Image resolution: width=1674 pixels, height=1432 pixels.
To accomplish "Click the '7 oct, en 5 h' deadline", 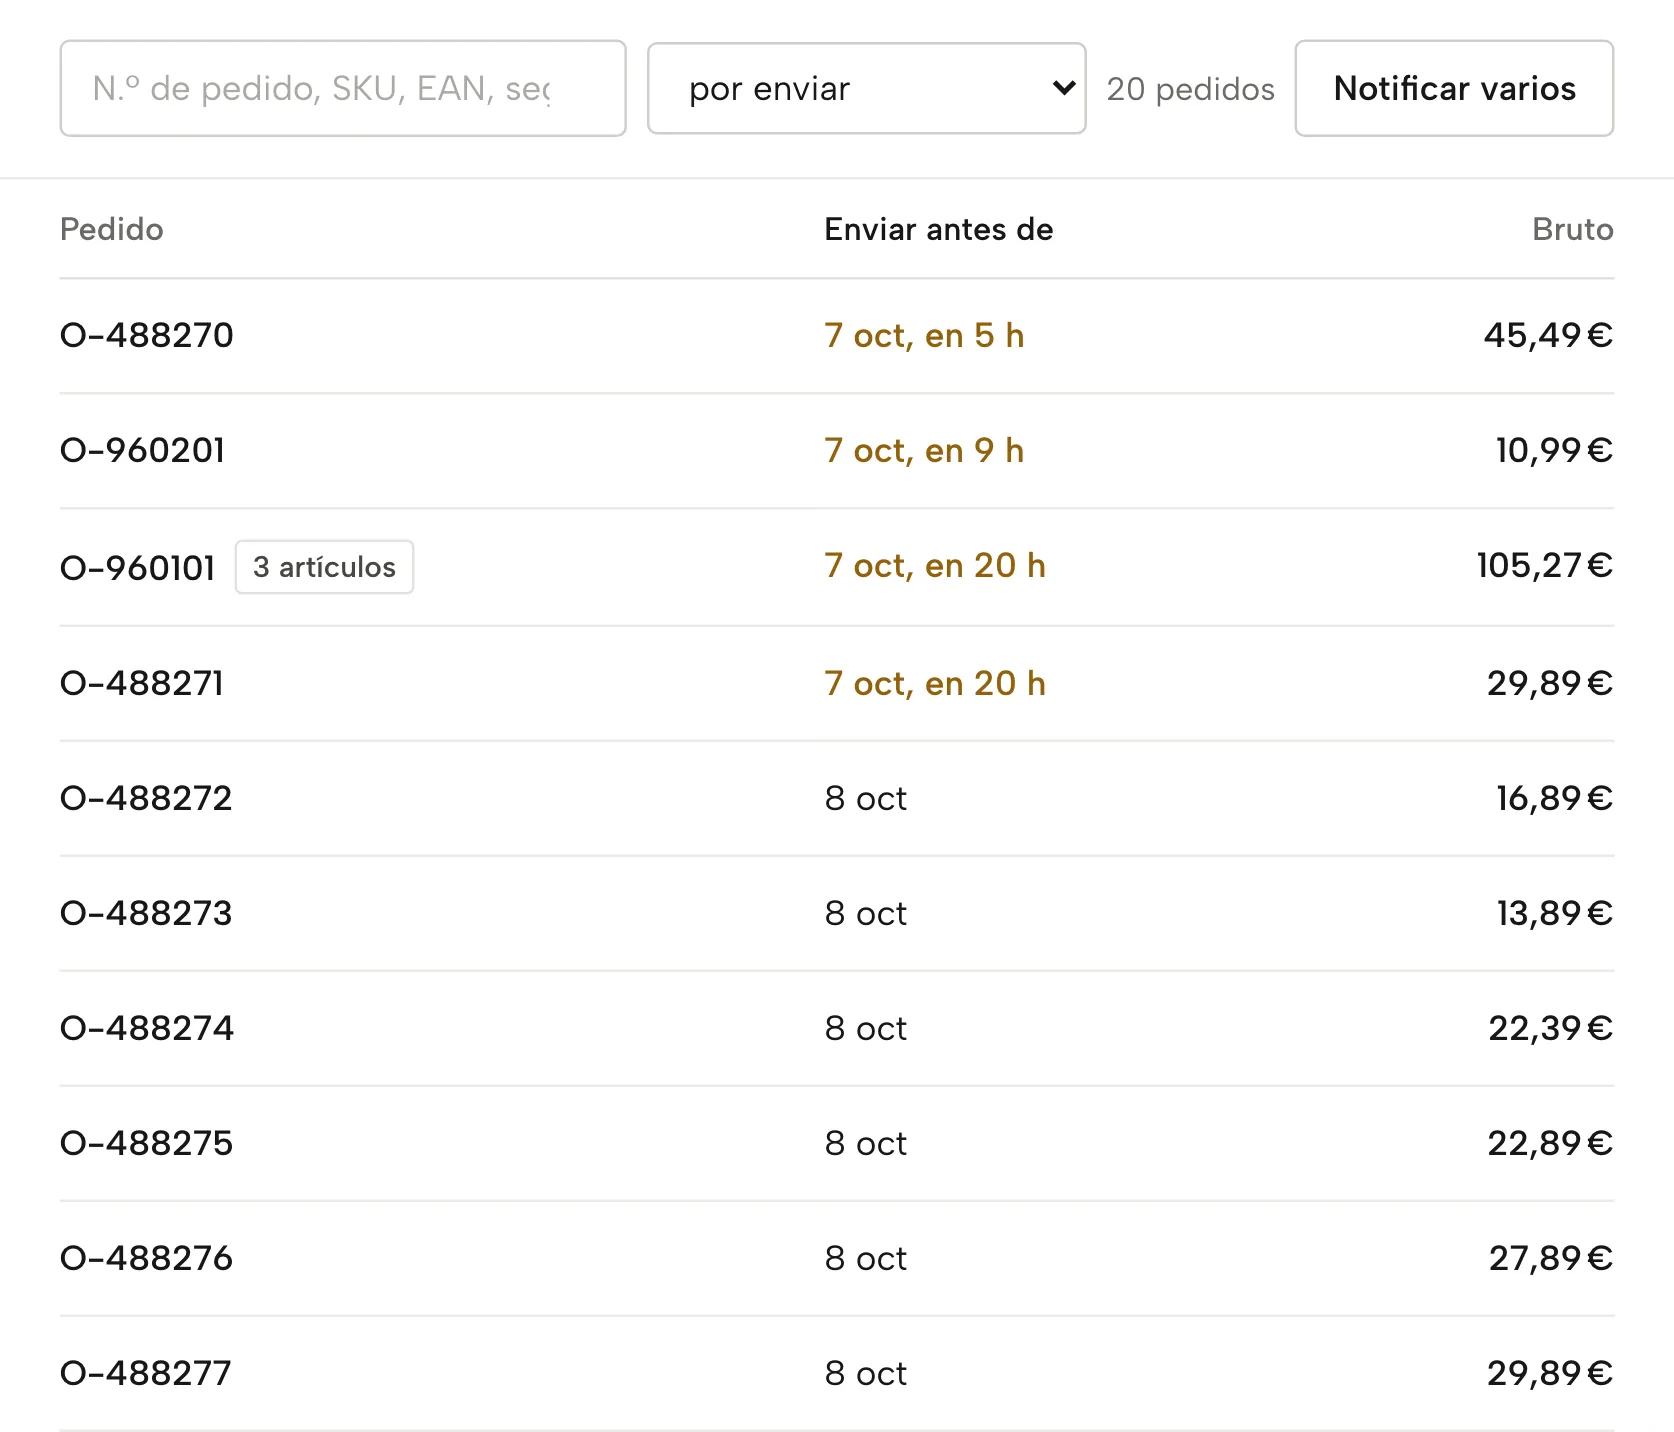I will coord(925,335).
